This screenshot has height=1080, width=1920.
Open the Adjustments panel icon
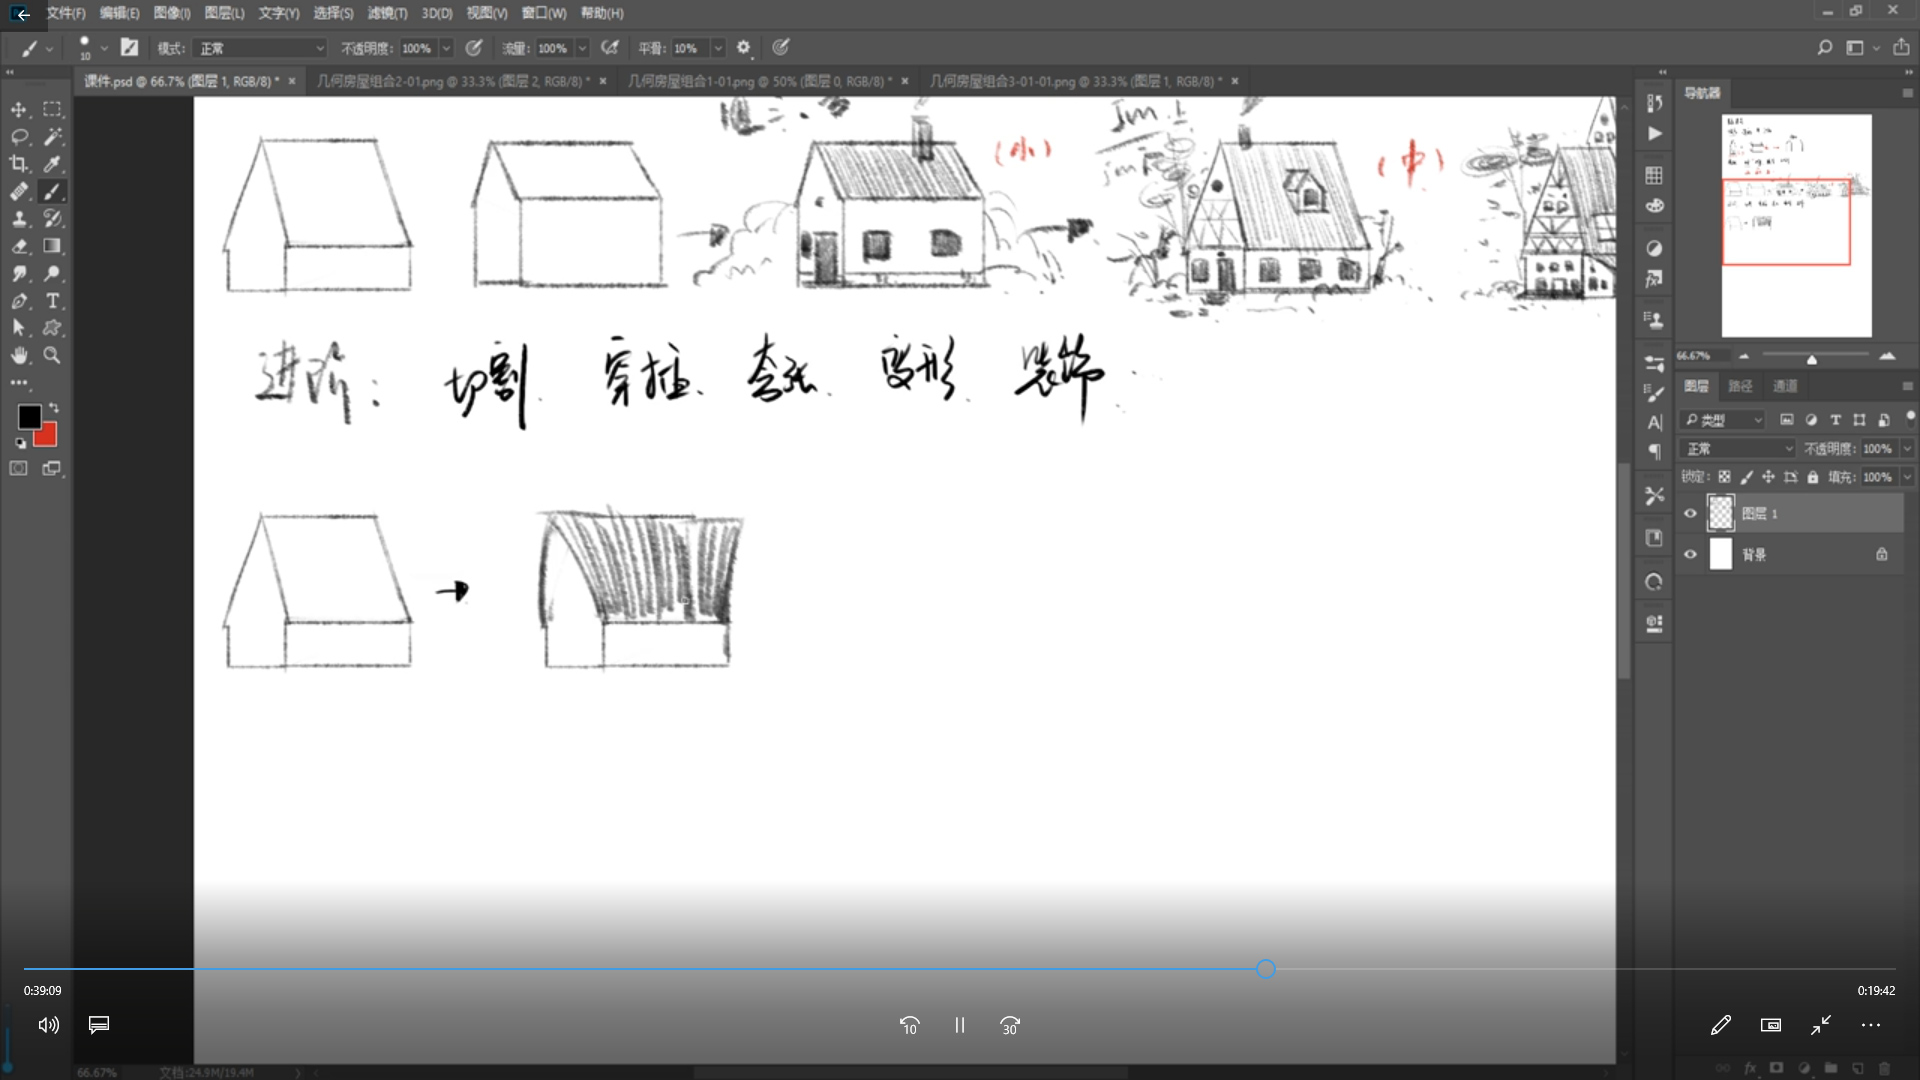click(1654, 248)
